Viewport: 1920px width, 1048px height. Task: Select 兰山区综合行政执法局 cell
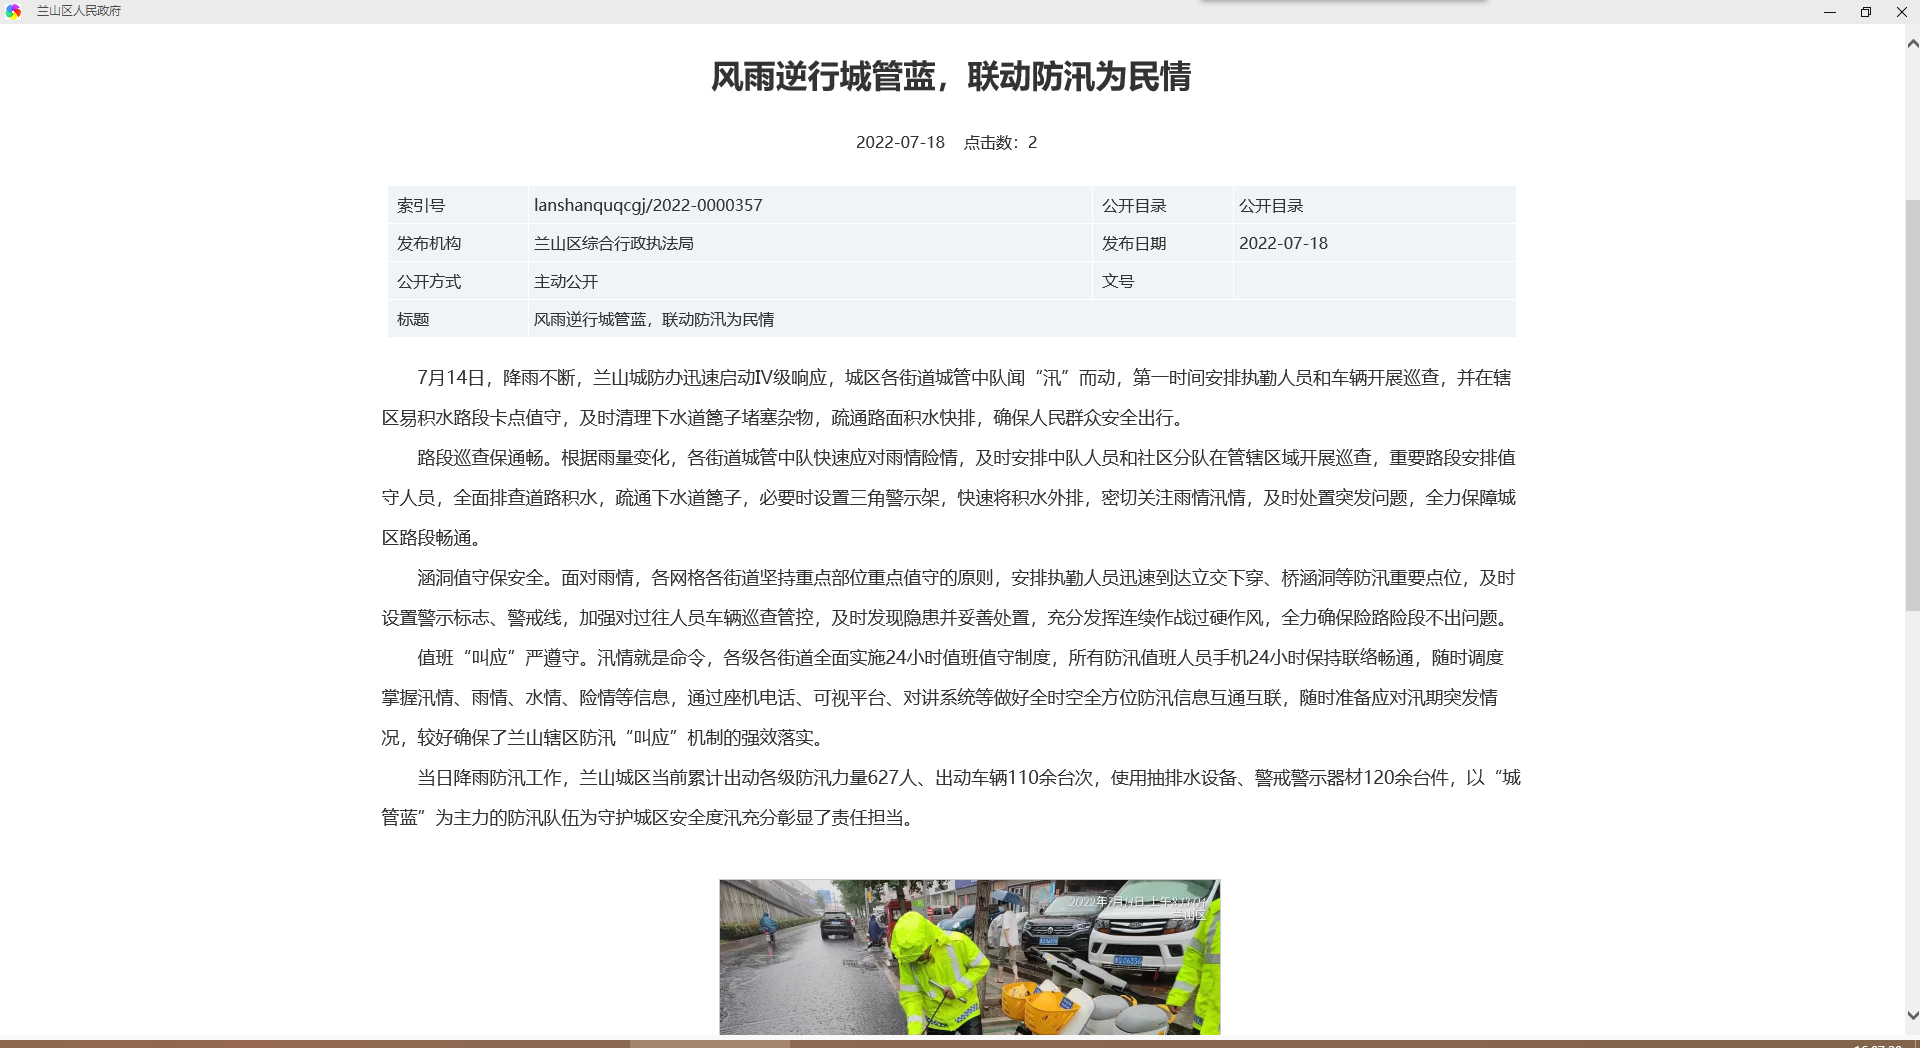[810, 243]
